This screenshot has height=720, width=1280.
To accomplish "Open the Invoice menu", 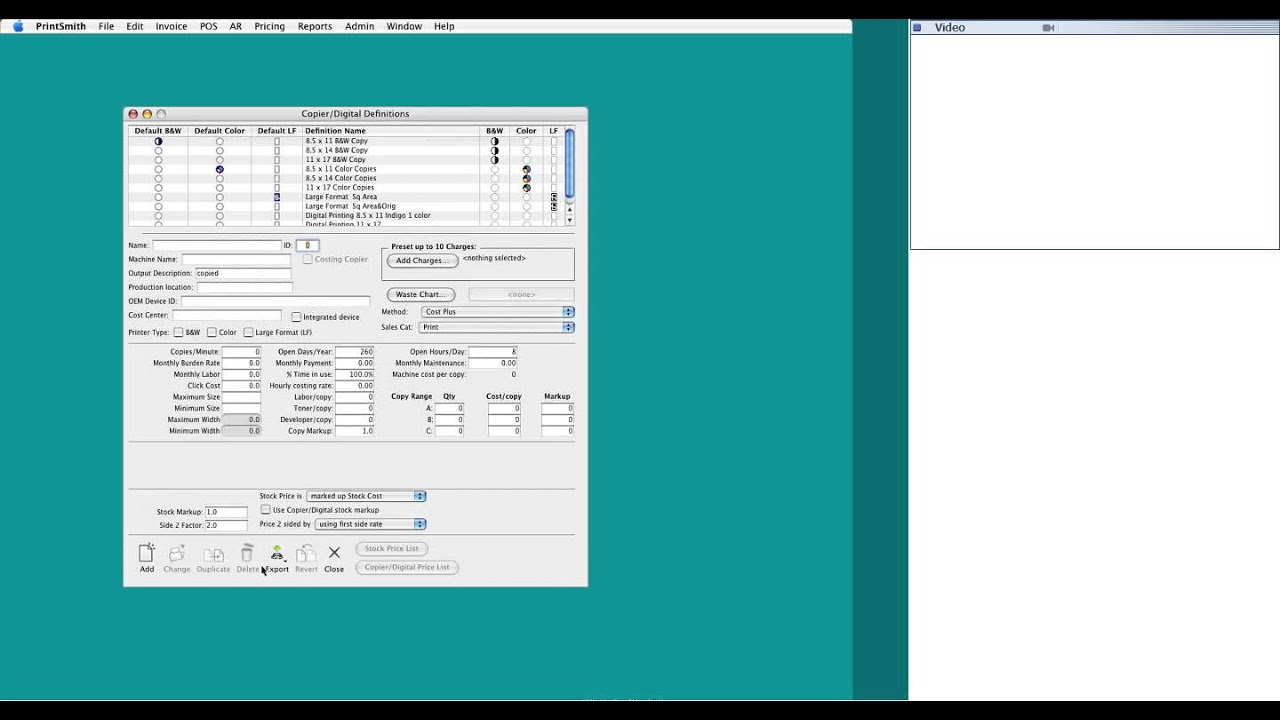I will pos(171,26).
